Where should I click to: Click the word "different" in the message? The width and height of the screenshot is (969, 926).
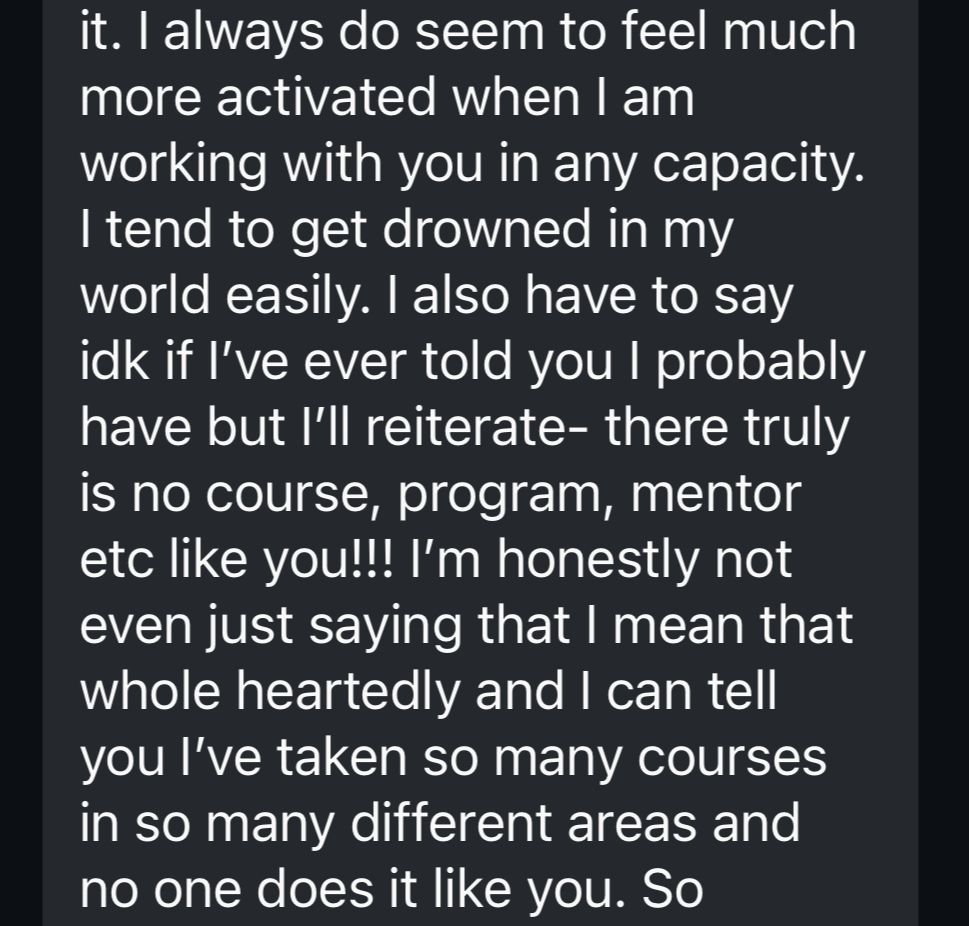click(x=451, y=822)
